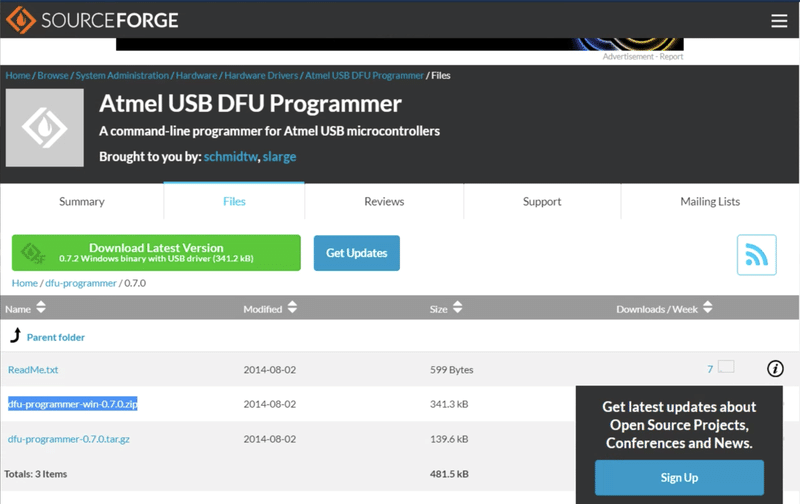Open Atmel USB DFU Programmer breadcrumb link
This screenshot has height=504, width=800.
364,75
